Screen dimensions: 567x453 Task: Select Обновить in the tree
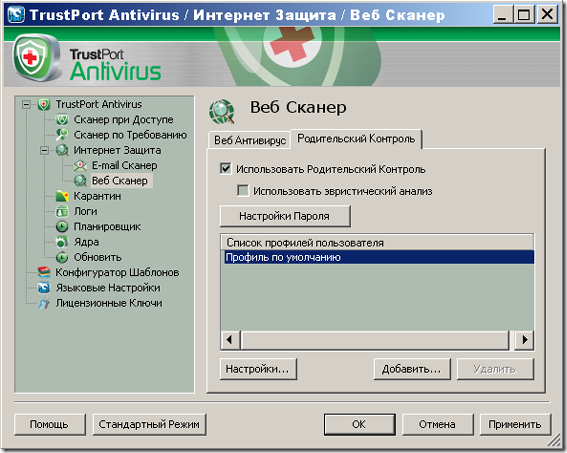coord(98,257)
